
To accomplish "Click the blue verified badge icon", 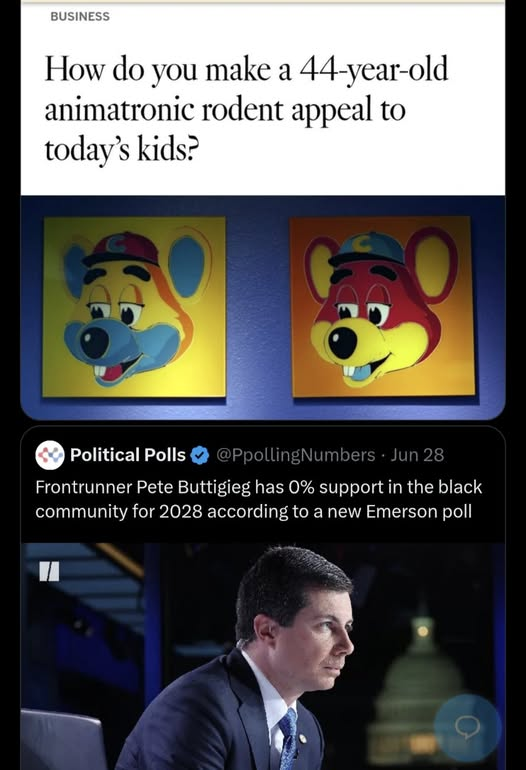I will pos(199,455).
